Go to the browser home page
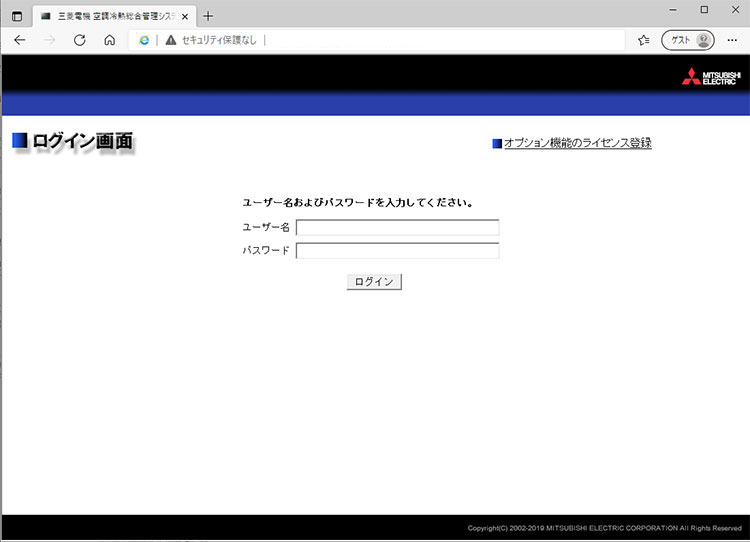This screenshot has width=750, height=542. point(110,40)
